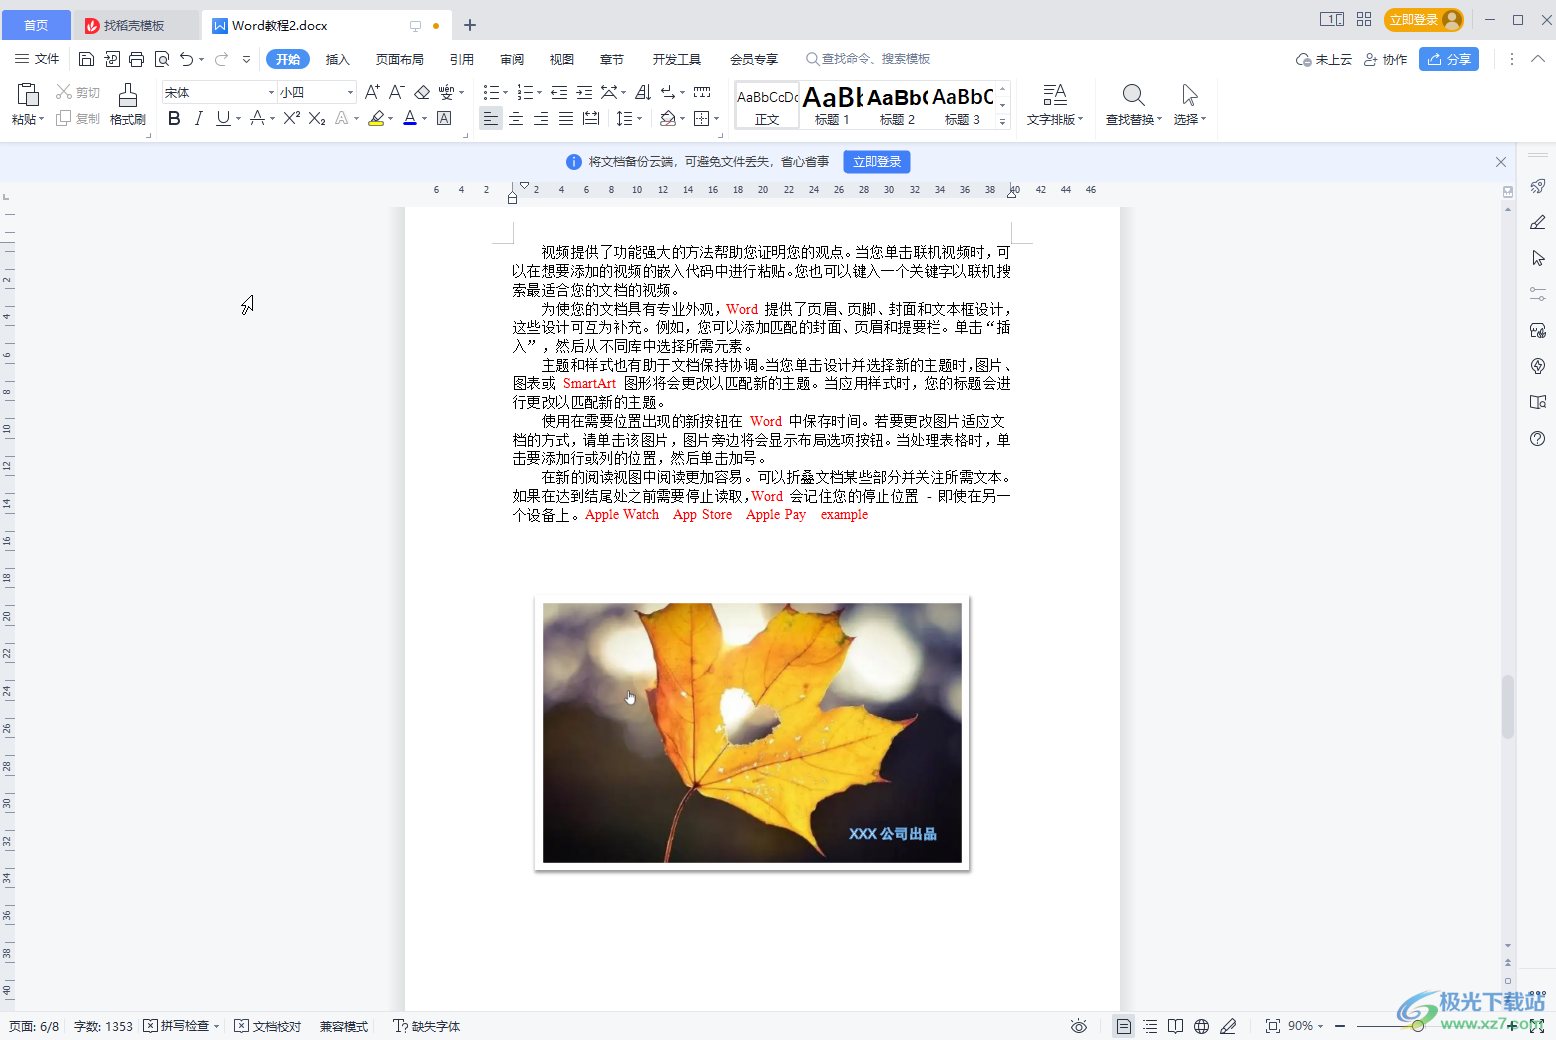Open help icon in right sidebar
The image size is (1556, 1040).
[x=1538, y=438]
